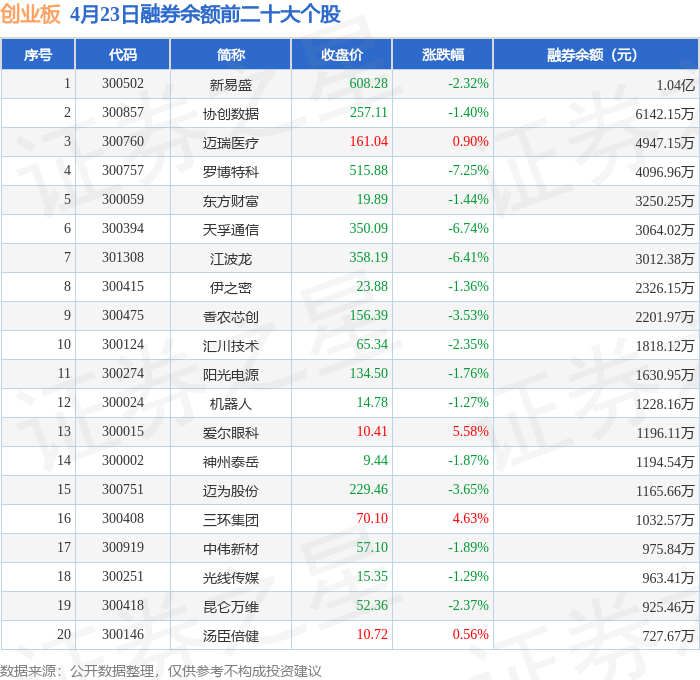Select stock name 中伟新材

tap(231, 549)
